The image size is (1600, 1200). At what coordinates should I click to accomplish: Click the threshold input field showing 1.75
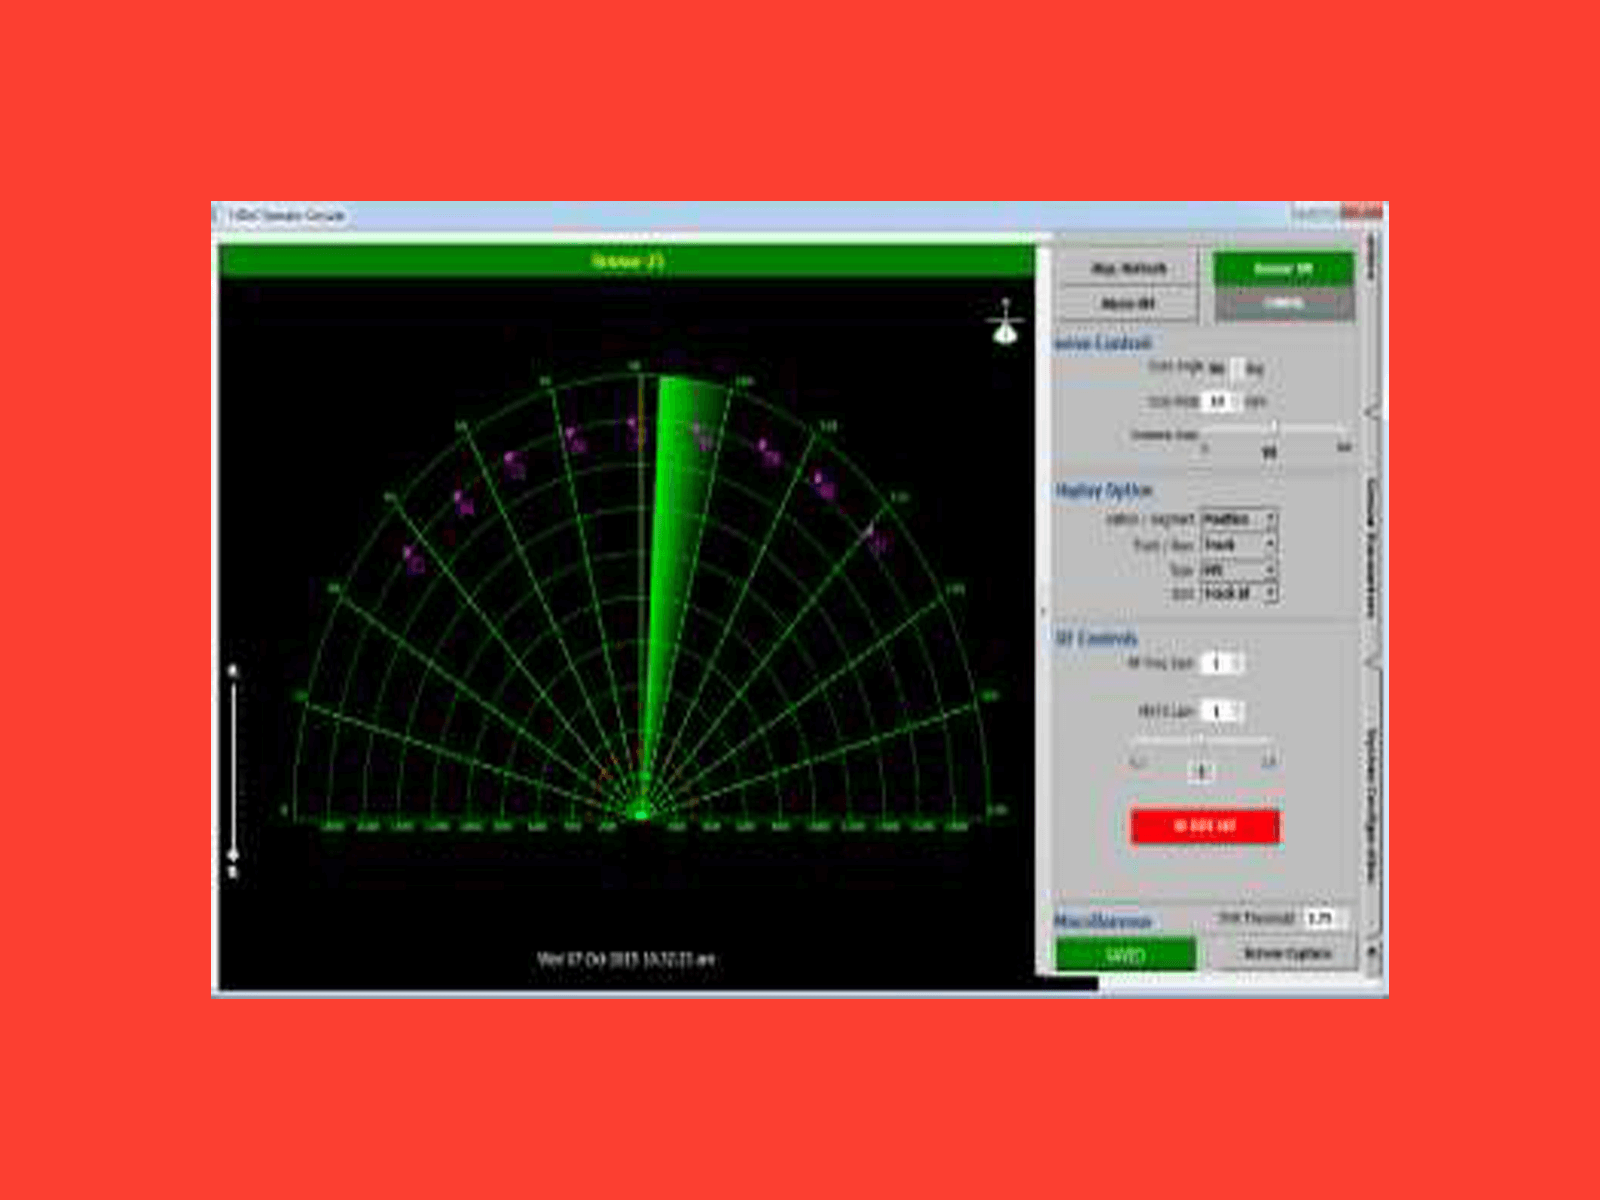coord(1321,918)
